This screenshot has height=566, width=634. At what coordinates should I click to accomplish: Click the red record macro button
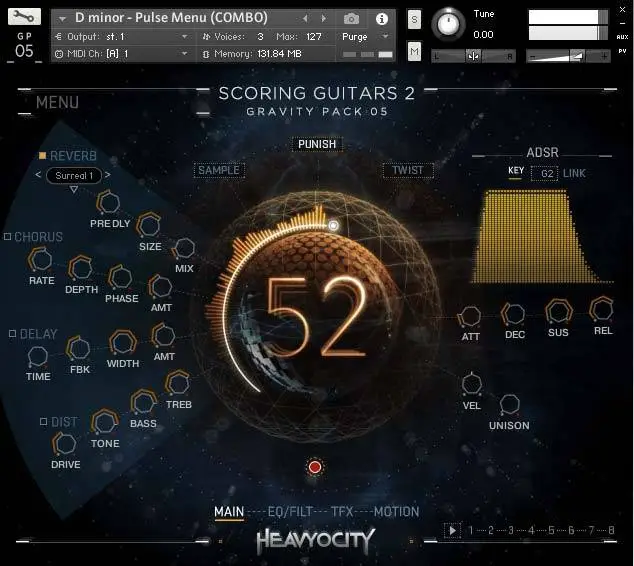click(315, 467)
